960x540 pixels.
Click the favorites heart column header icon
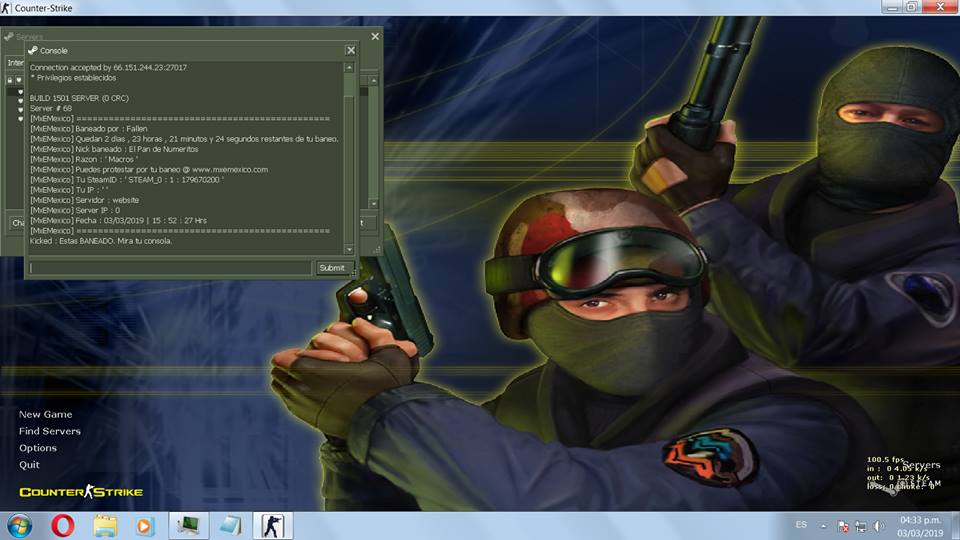click(19, 80)
